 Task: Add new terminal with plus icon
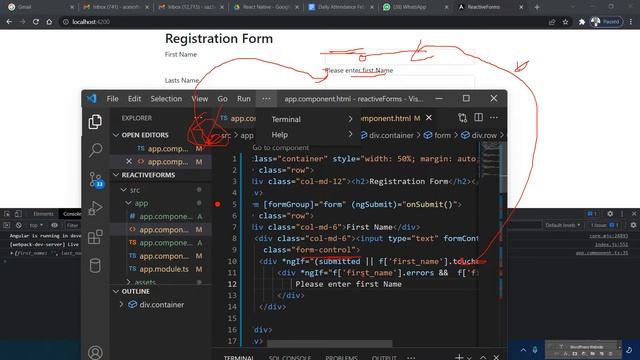click(459, 357)
